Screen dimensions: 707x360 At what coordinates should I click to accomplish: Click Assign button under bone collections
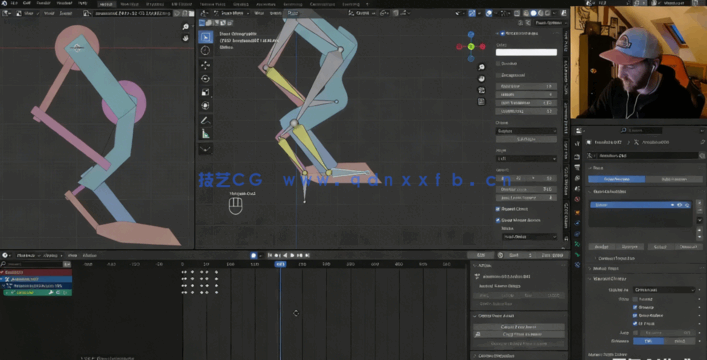(x=601, y=247)
